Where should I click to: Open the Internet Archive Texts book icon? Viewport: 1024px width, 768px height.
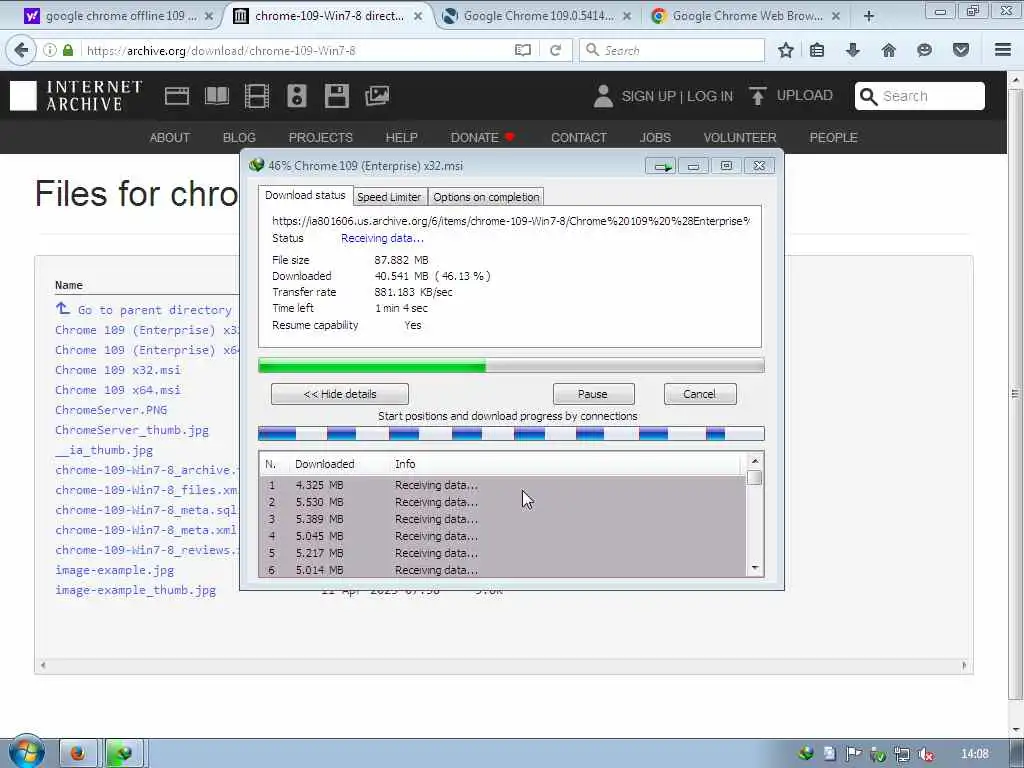pyautogui.click(x=217, y=96)
